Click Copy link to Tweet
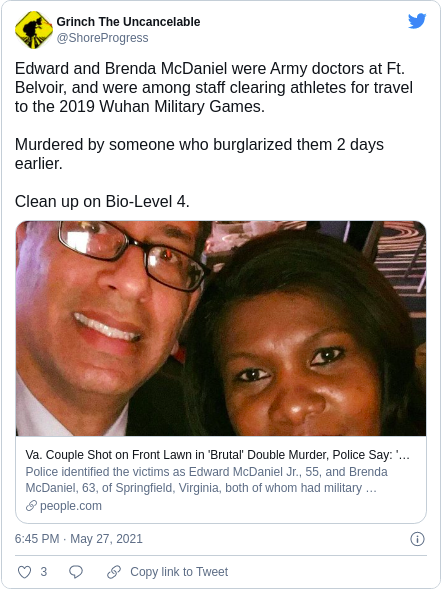The width and height of the screenshot is (442, 589). [x=179, y=572]
